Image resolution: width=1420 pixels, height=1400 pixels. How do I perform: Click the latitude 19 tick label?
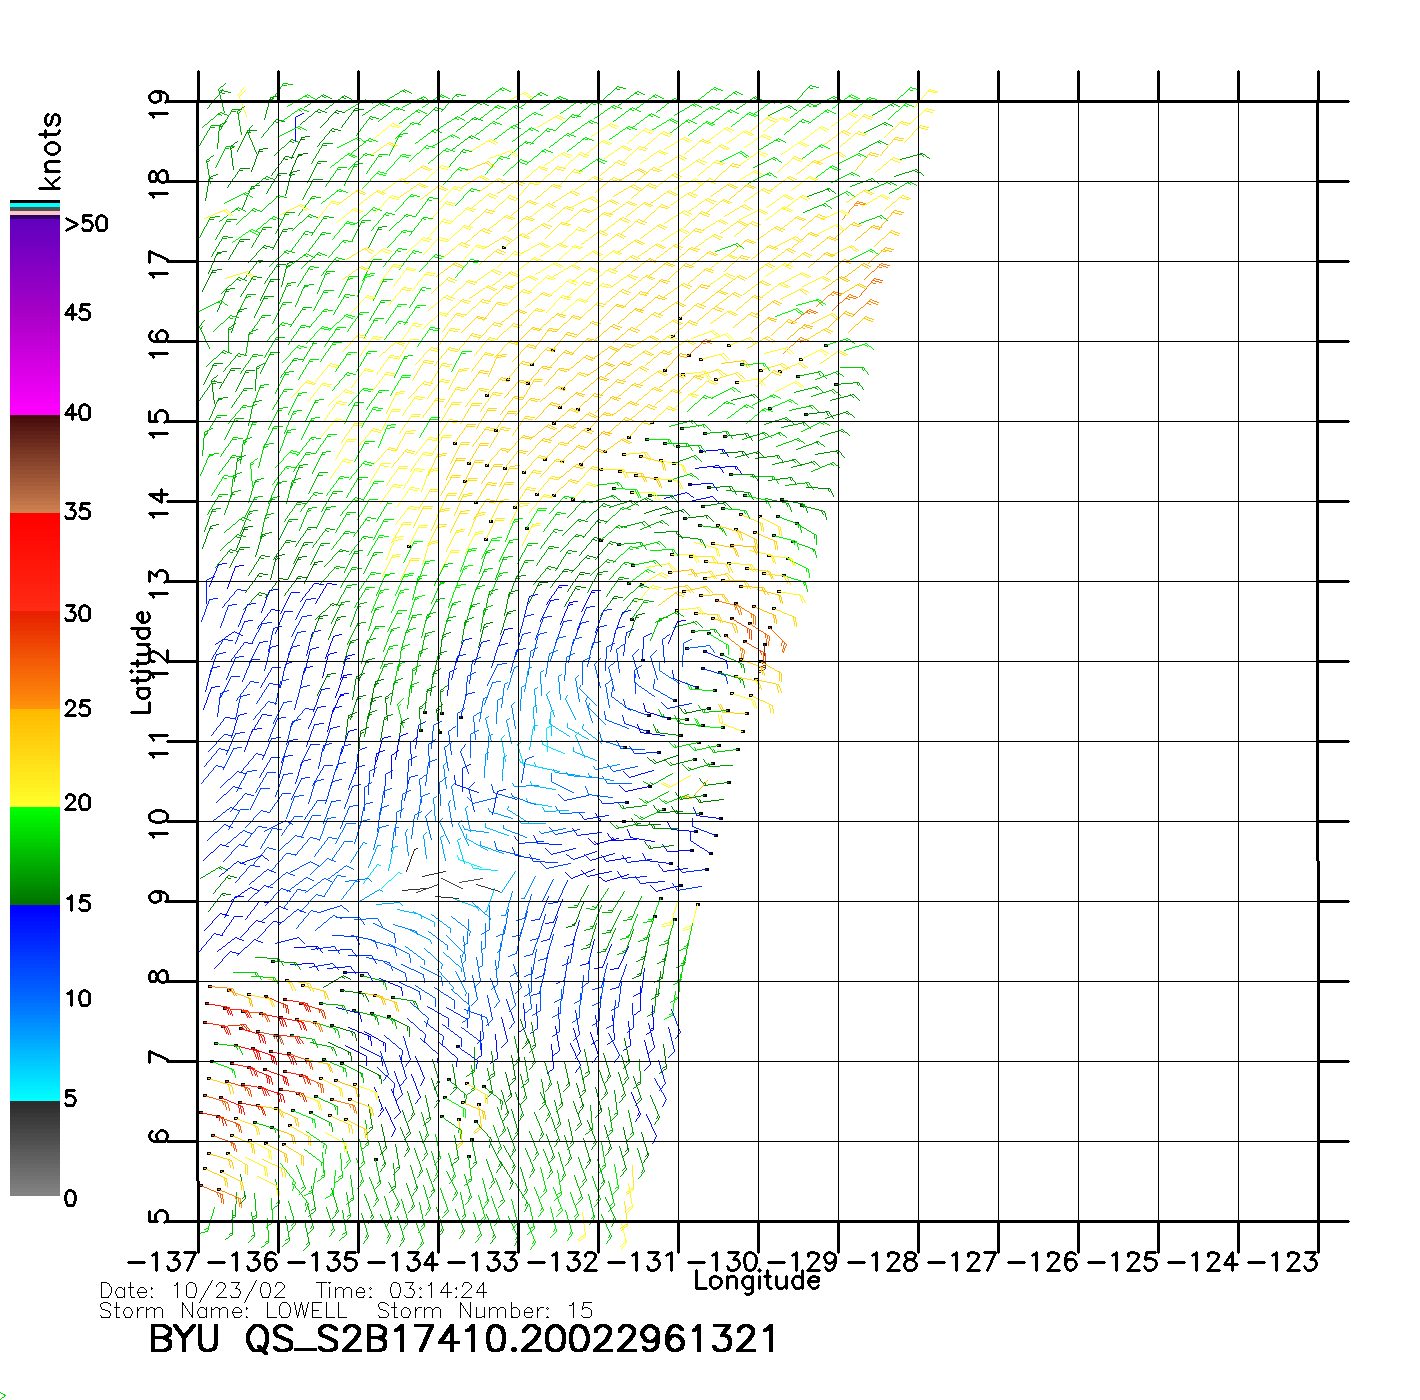(x=158, y=104)
